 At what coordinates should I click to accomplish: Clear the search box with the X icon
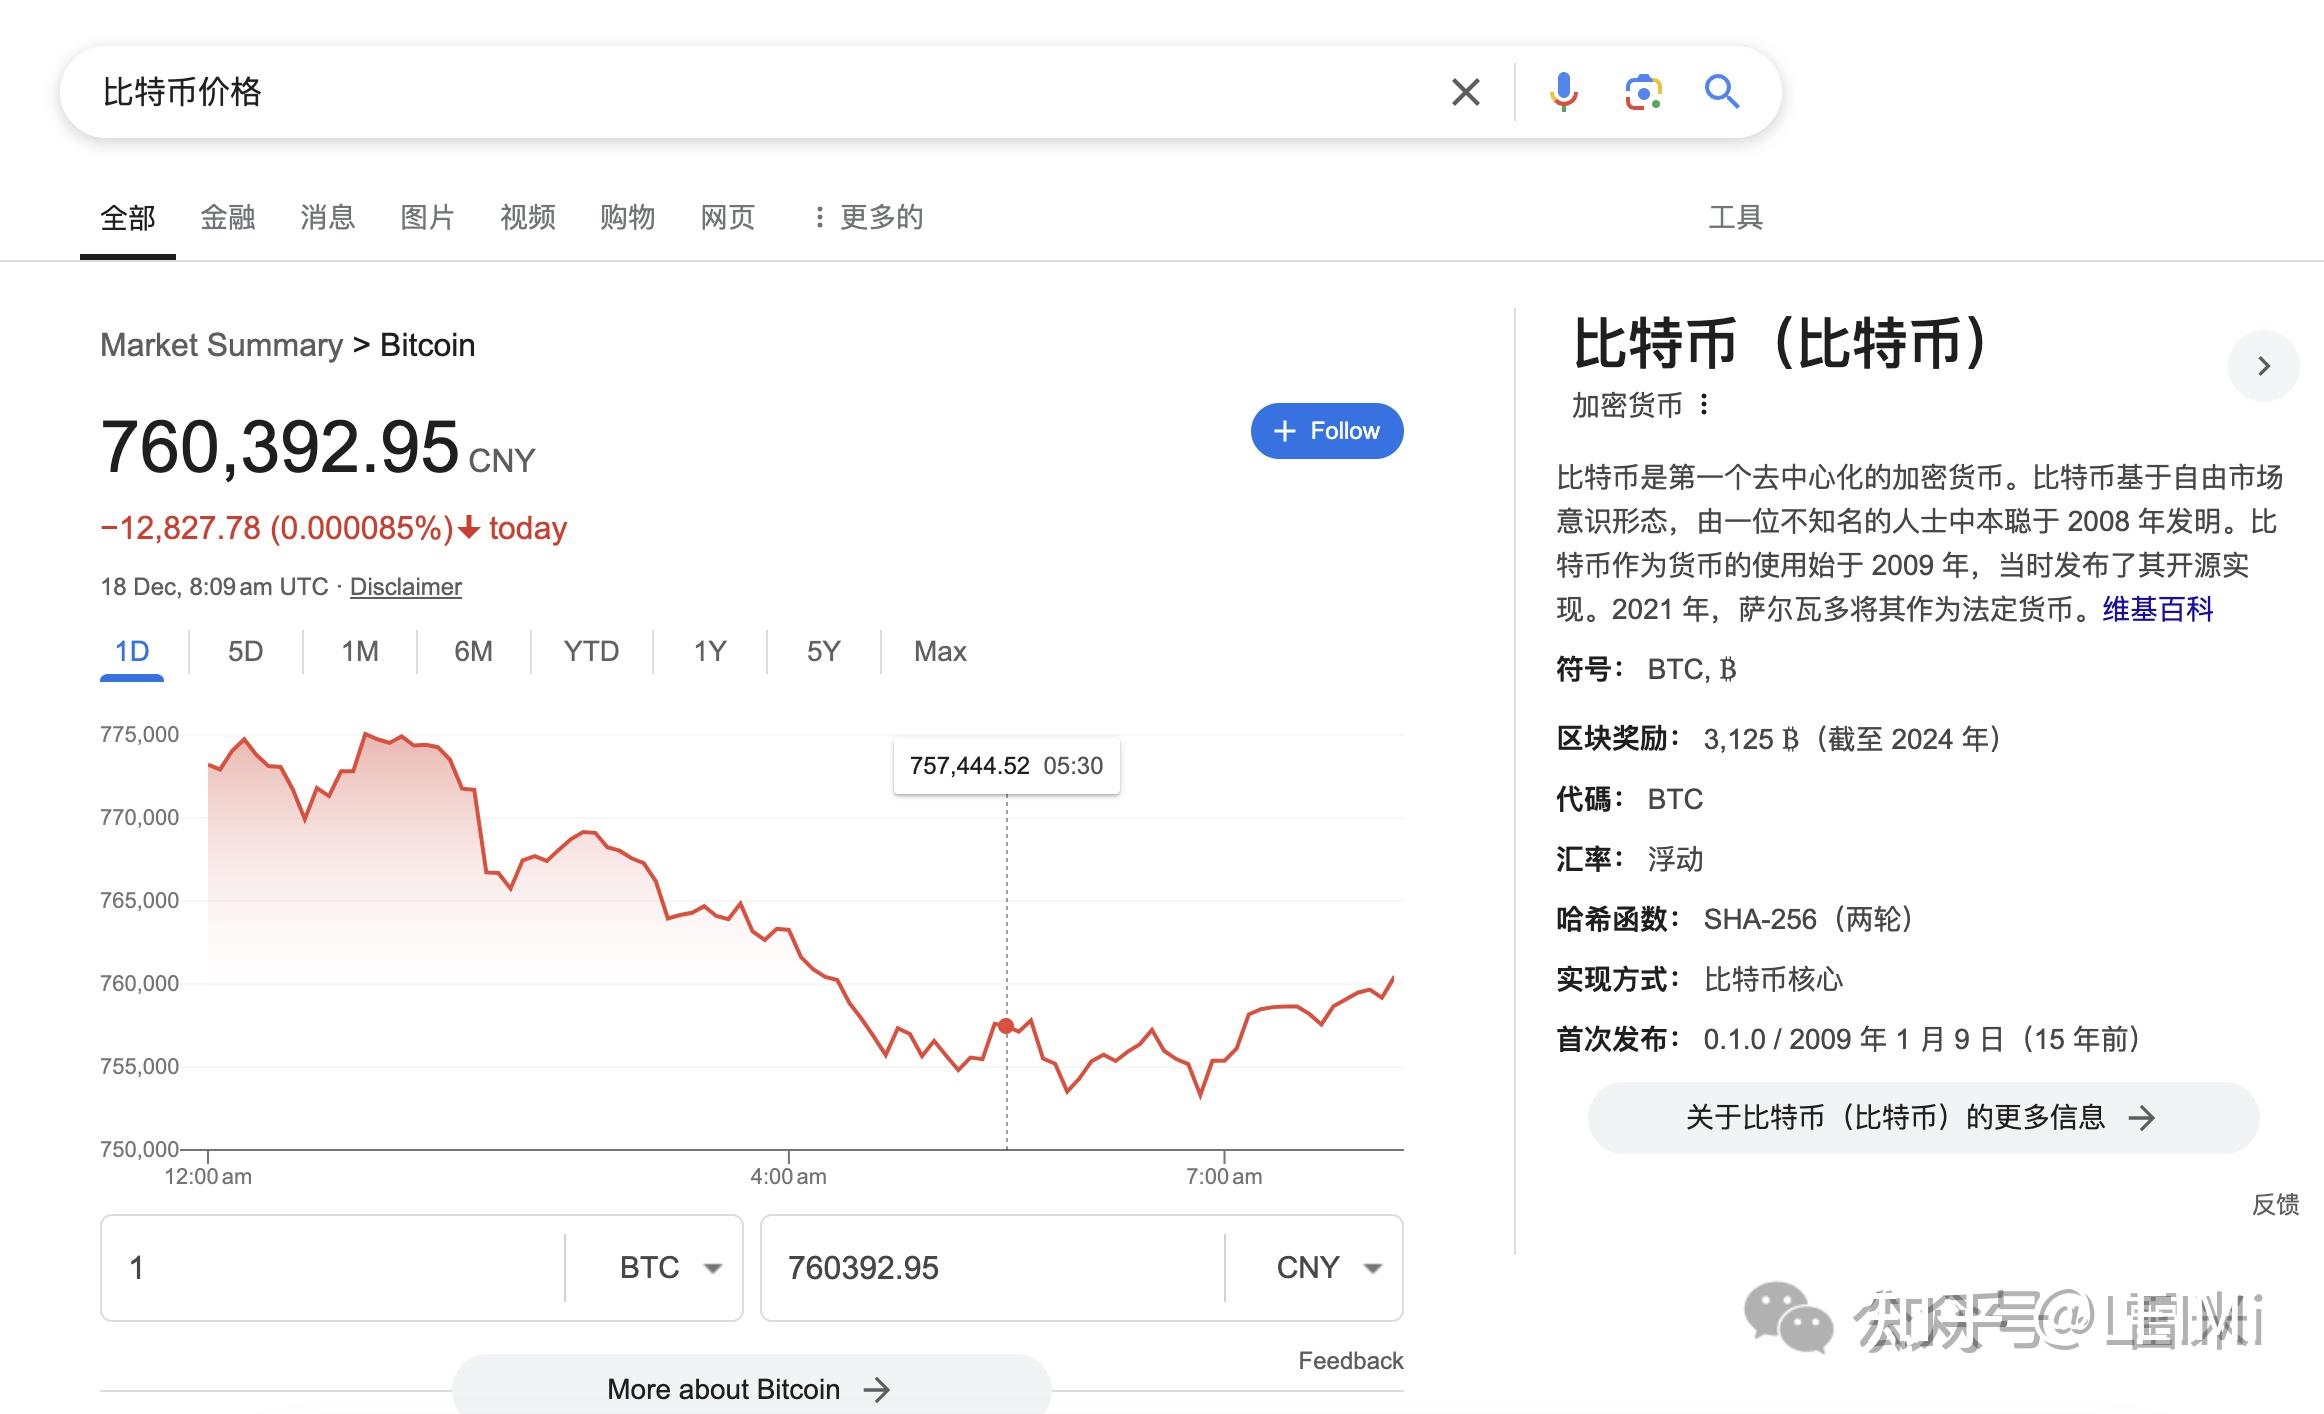coord(1465,92)
